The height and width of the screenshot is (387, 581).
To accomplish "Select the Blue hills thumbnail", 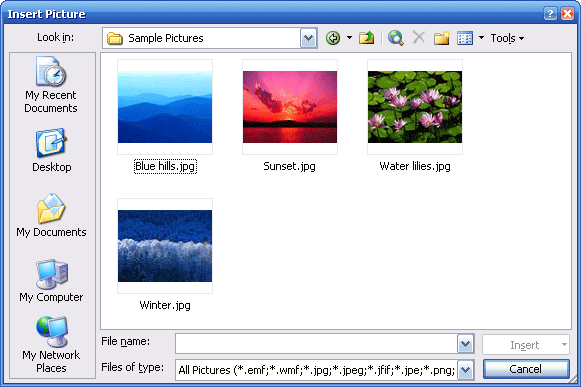I will (x=165, y=107).
